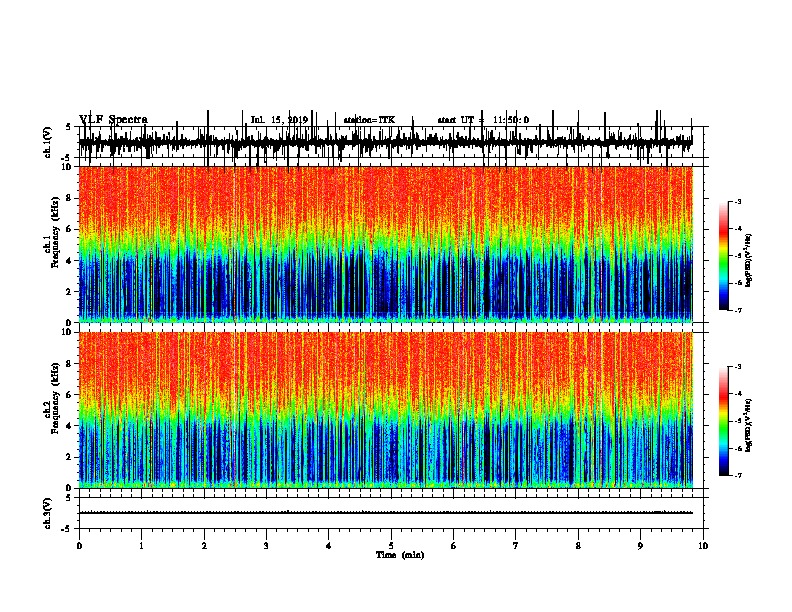This screenshot has width=792, height=612.
Task: Click the "5" tick on ch.1(V) axis
Action: point(69,128)
